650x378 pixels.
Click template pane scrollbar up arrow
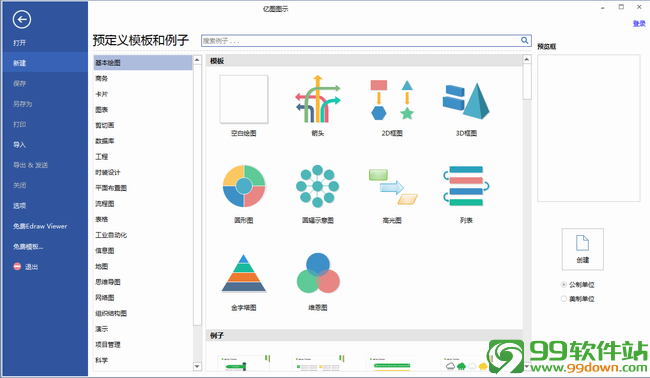527,59
